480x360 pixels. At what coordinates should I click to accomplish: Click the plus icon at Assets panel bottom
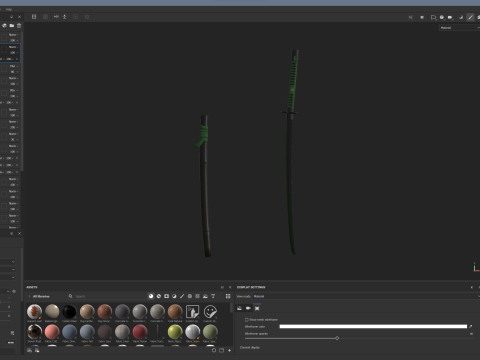[x=229, y=350]
